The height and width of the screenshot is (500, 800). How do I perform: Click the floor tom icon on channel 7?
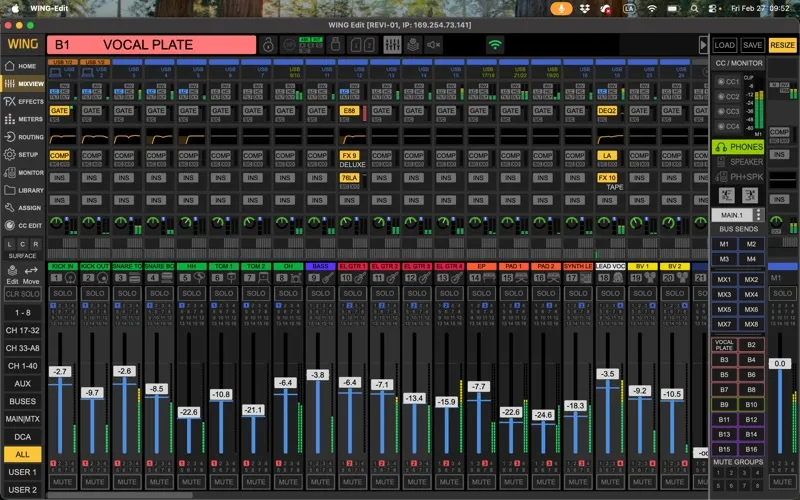pyautogui.click(x=263, y=278)
